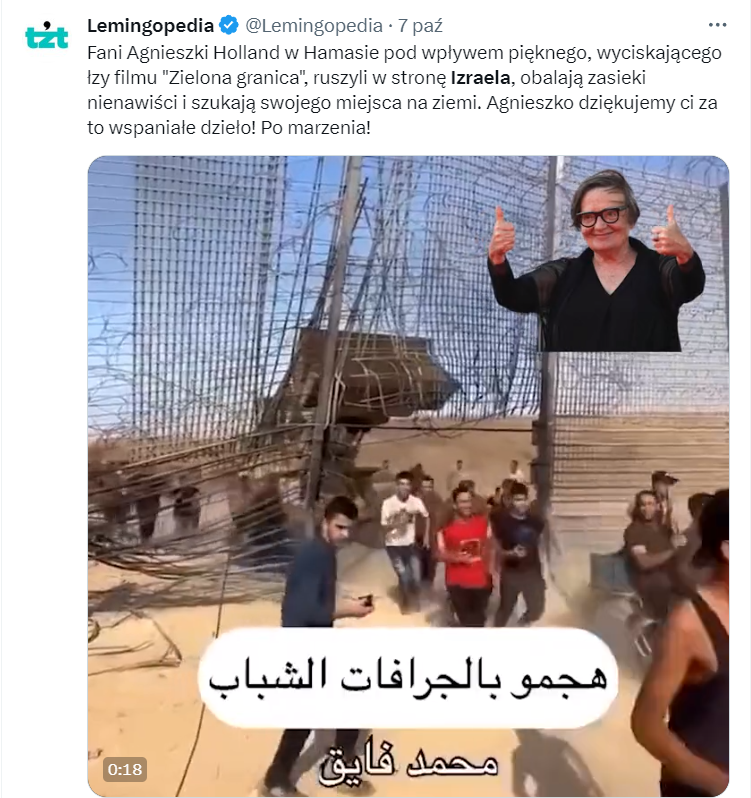Open the tzt profile avatar
The image size is (751, 798).
46,36
